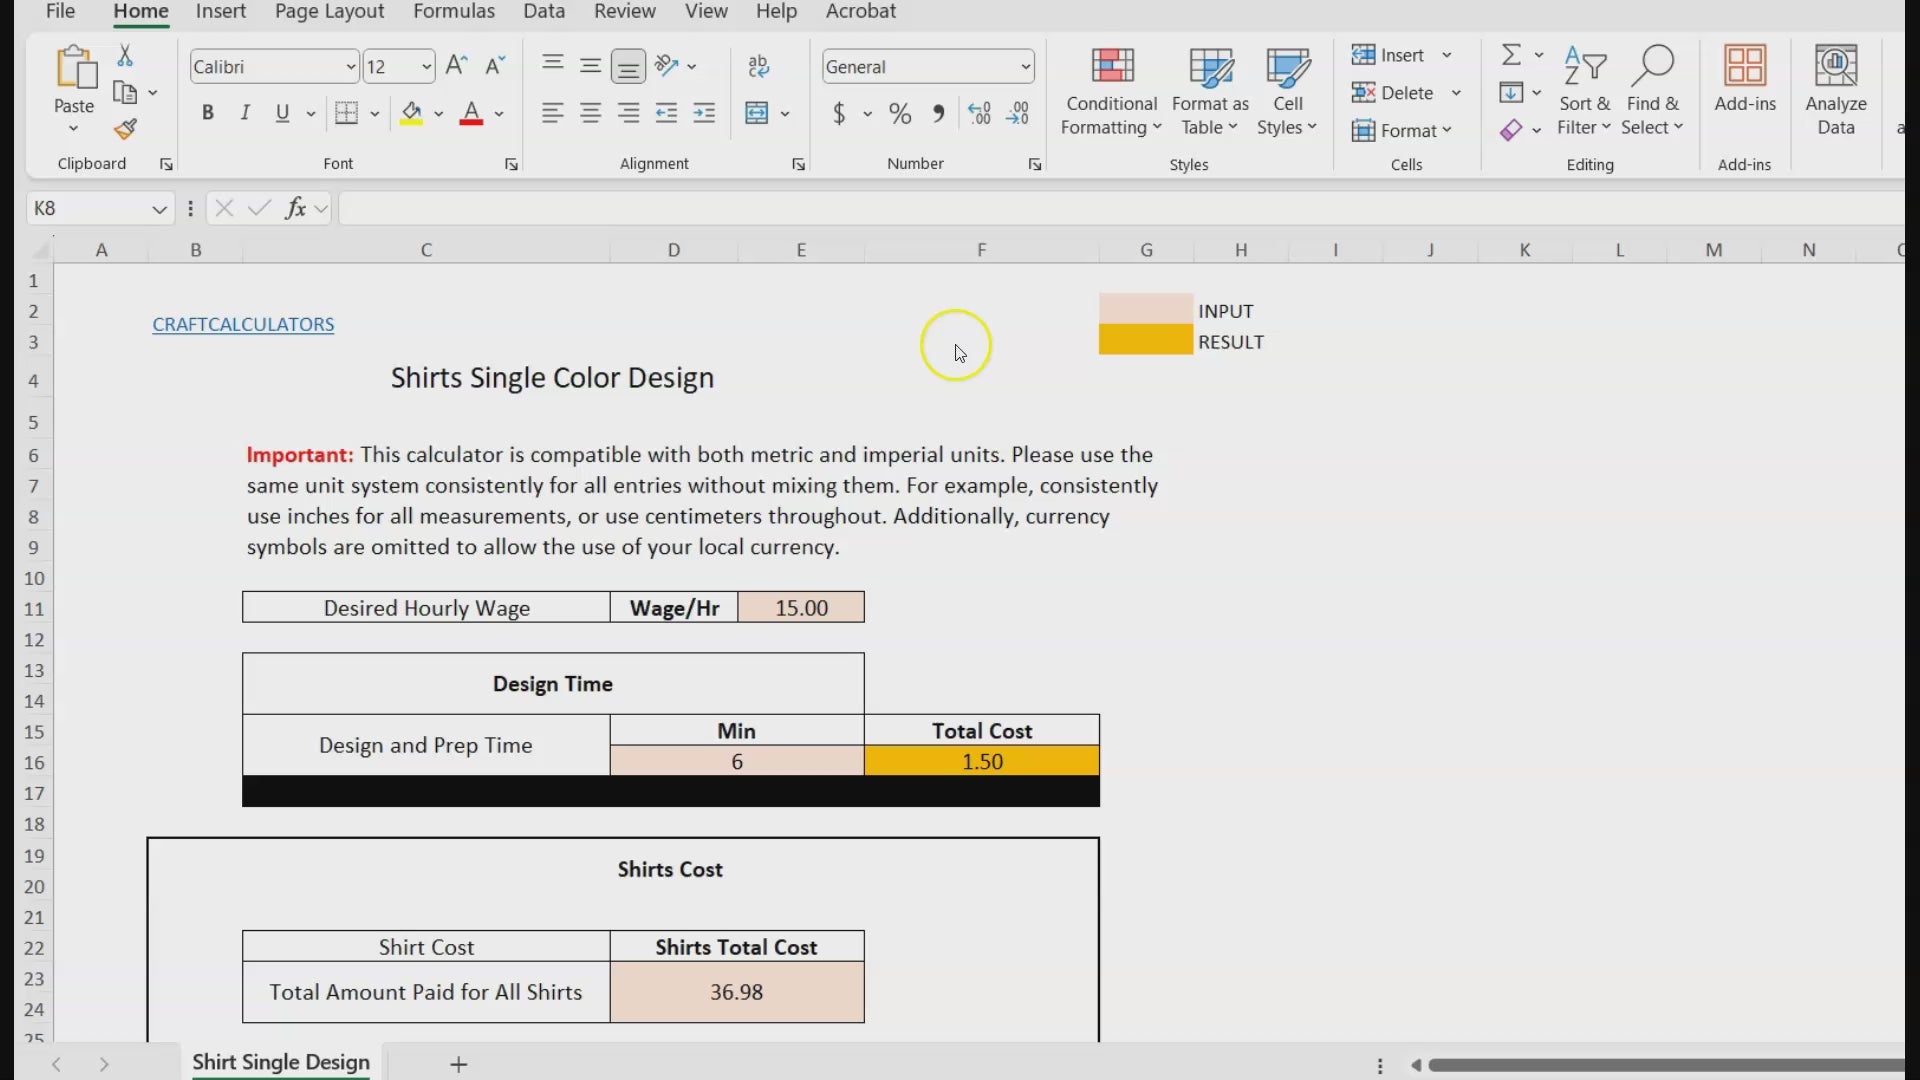Open Conditional Formatting menu

click(1111, 92)
